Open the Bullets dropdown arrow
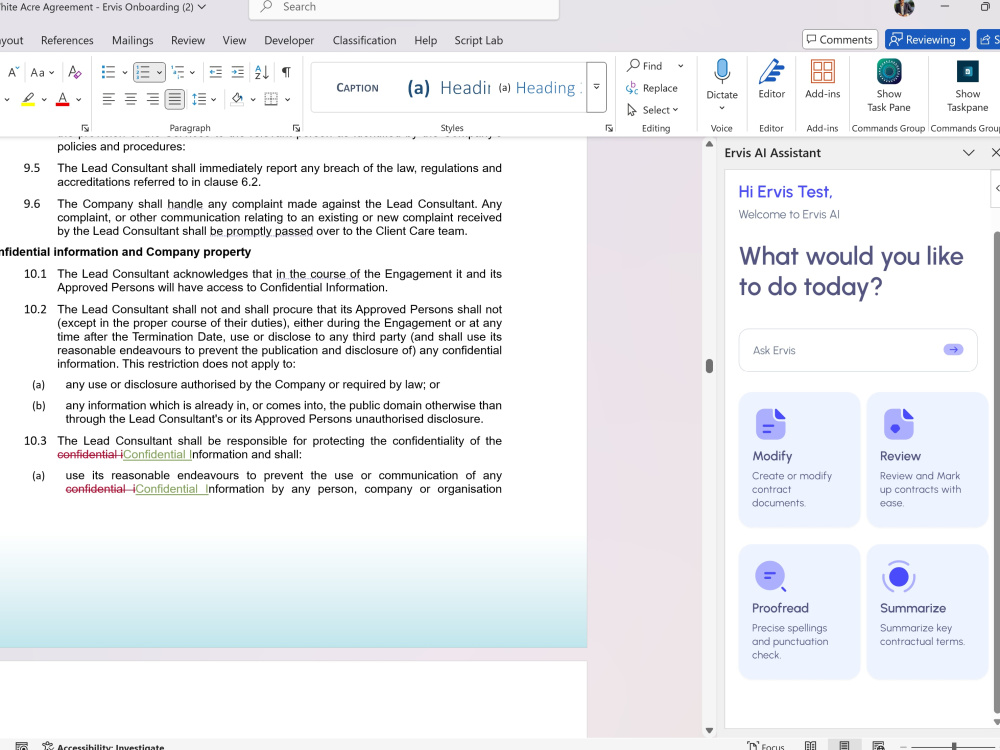Viewport: 1000px width, 750px height. point(124,73)
